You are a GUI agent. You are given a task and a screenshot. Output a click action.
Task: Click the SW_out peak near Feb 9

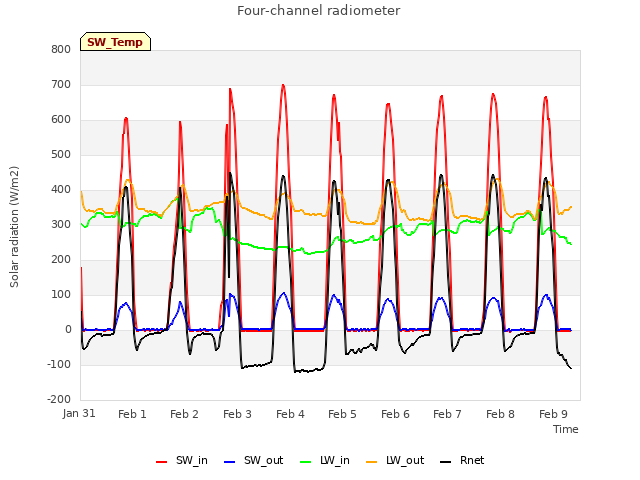pos(547,294)
